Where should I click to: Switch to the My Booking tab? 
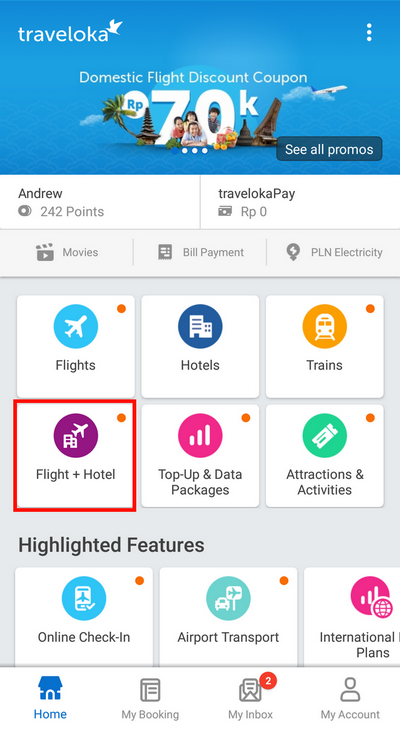click(x=150, y=698)
